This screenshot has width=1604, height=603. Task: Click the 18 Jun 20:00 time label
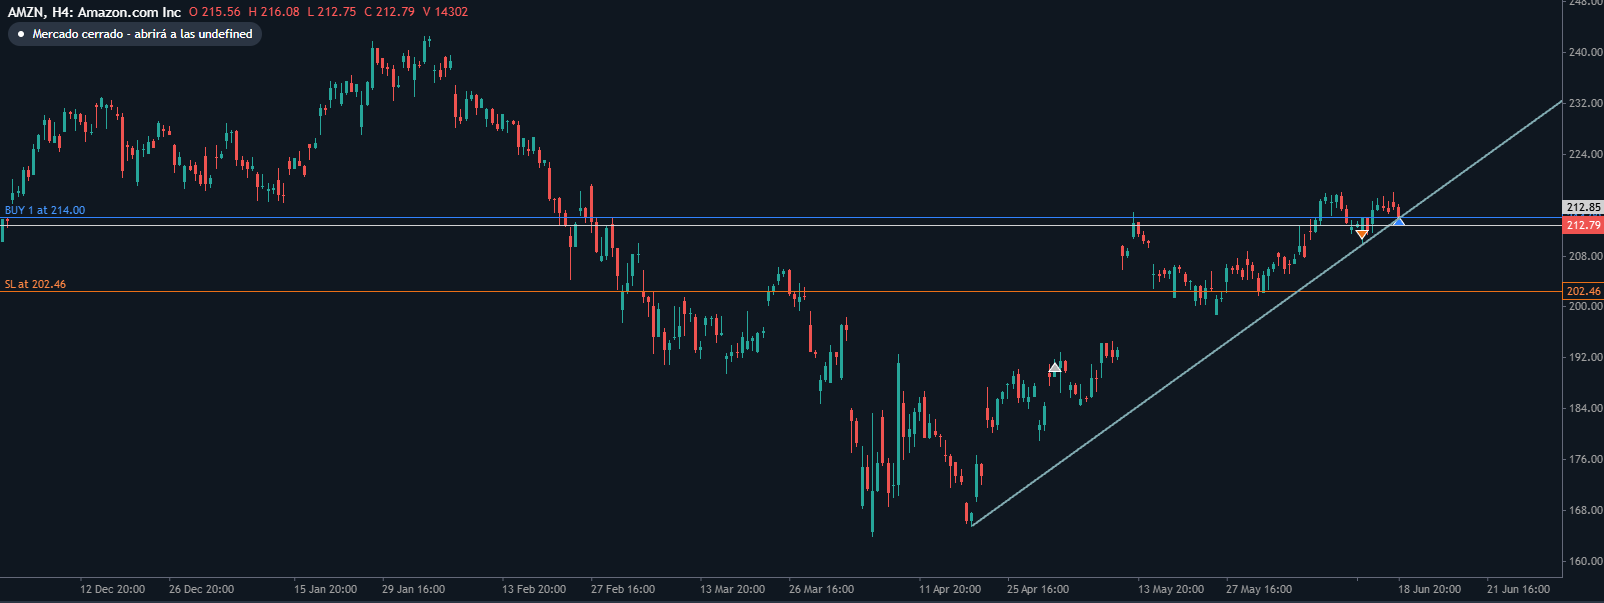pyautogui.click(x=1430, y=589)
